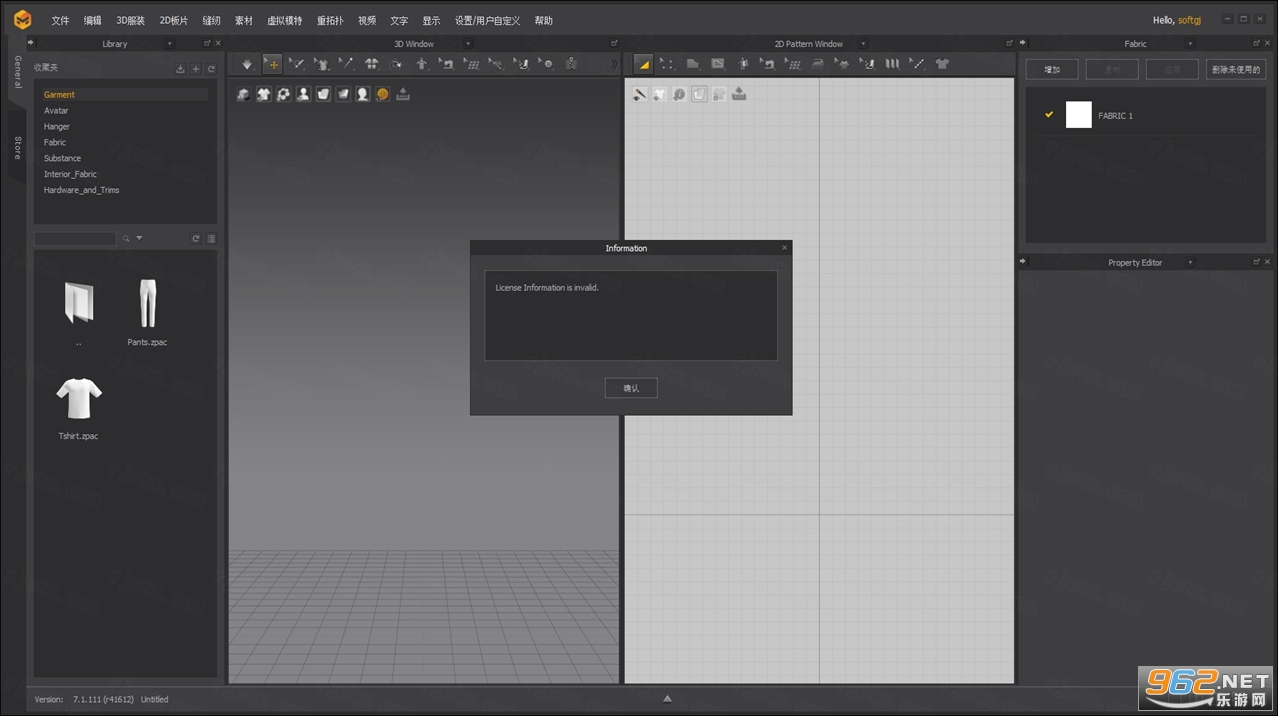
Task: Select the Garment folder in Library
Action: click(x=125, y=95)
